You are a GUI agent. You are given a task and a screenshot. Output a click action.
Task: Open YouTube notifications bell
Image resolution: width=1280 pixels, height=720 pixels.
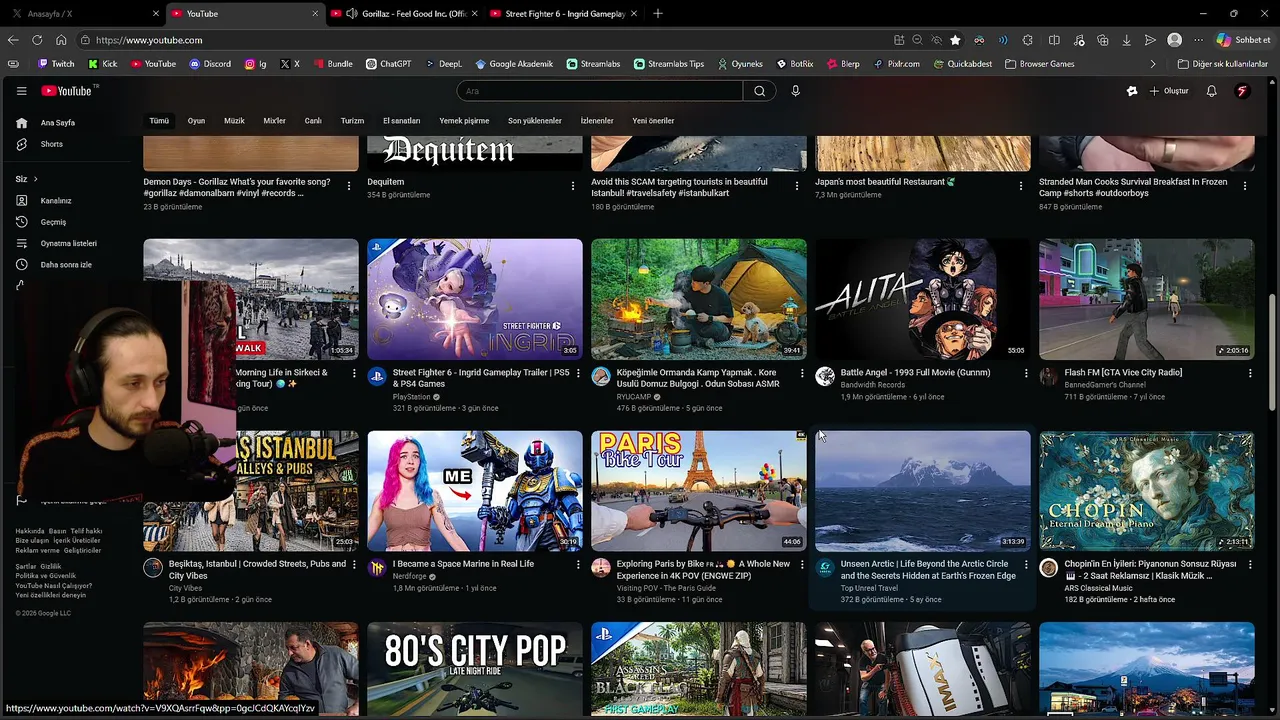tap(1211, 91)
